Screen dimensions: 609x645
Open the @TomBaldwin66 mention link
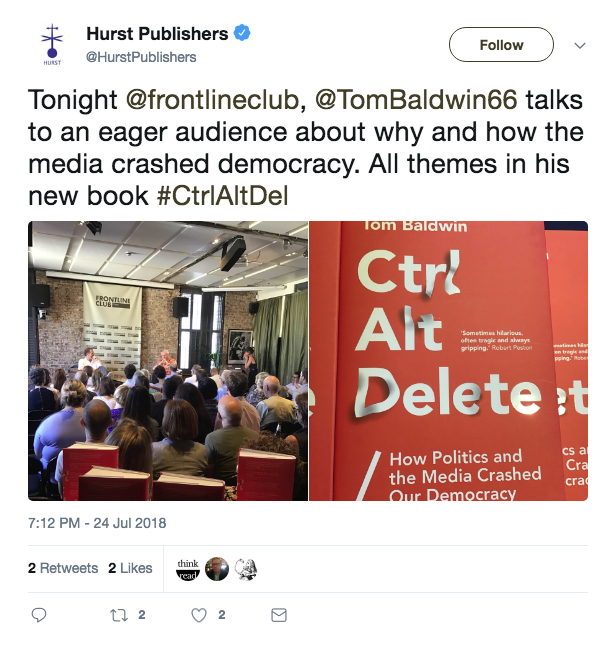pyautogui.click(x=416, y=100)
